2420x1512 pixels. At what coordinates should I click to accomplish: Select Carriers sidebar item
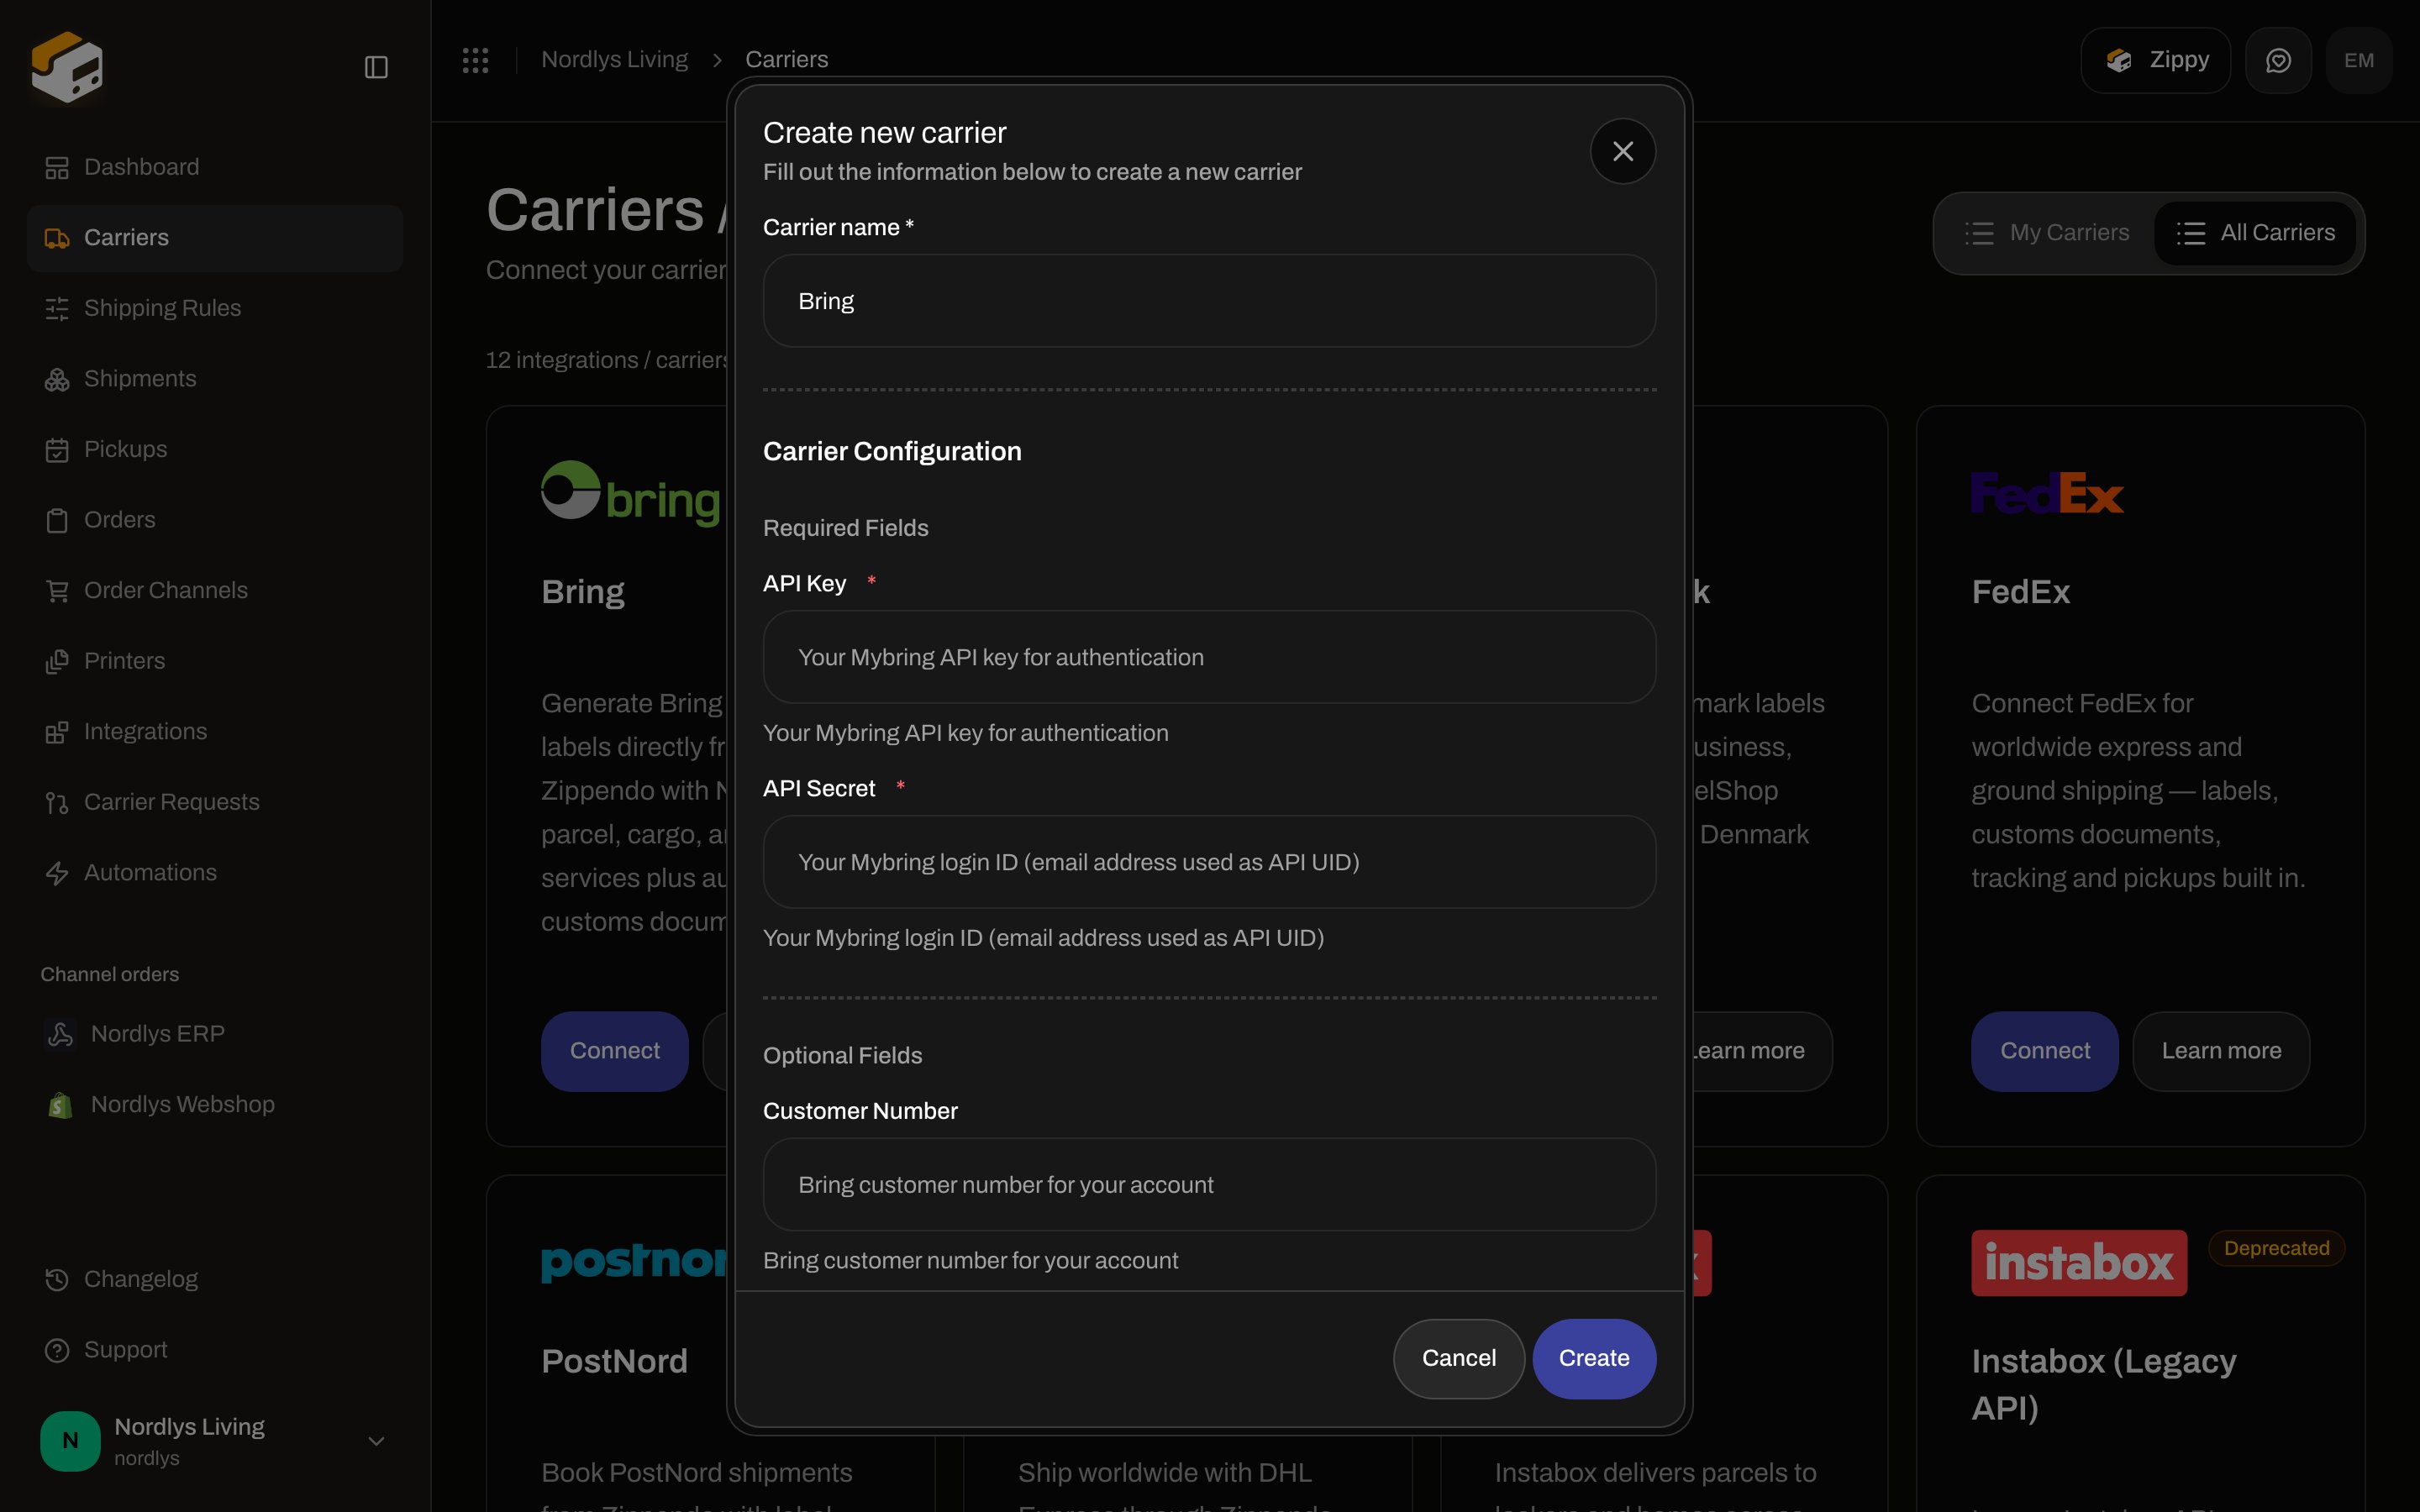[215, 238]
